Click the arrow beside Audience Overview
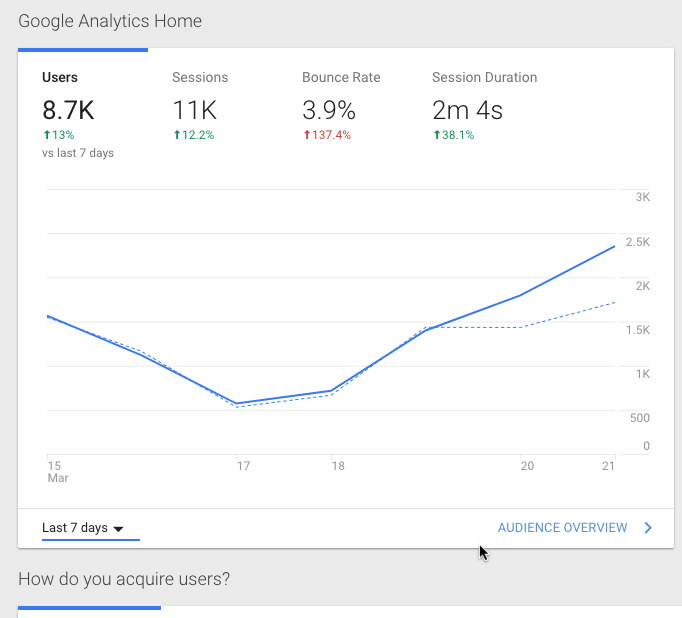The image size is (682, 618). 648,528
